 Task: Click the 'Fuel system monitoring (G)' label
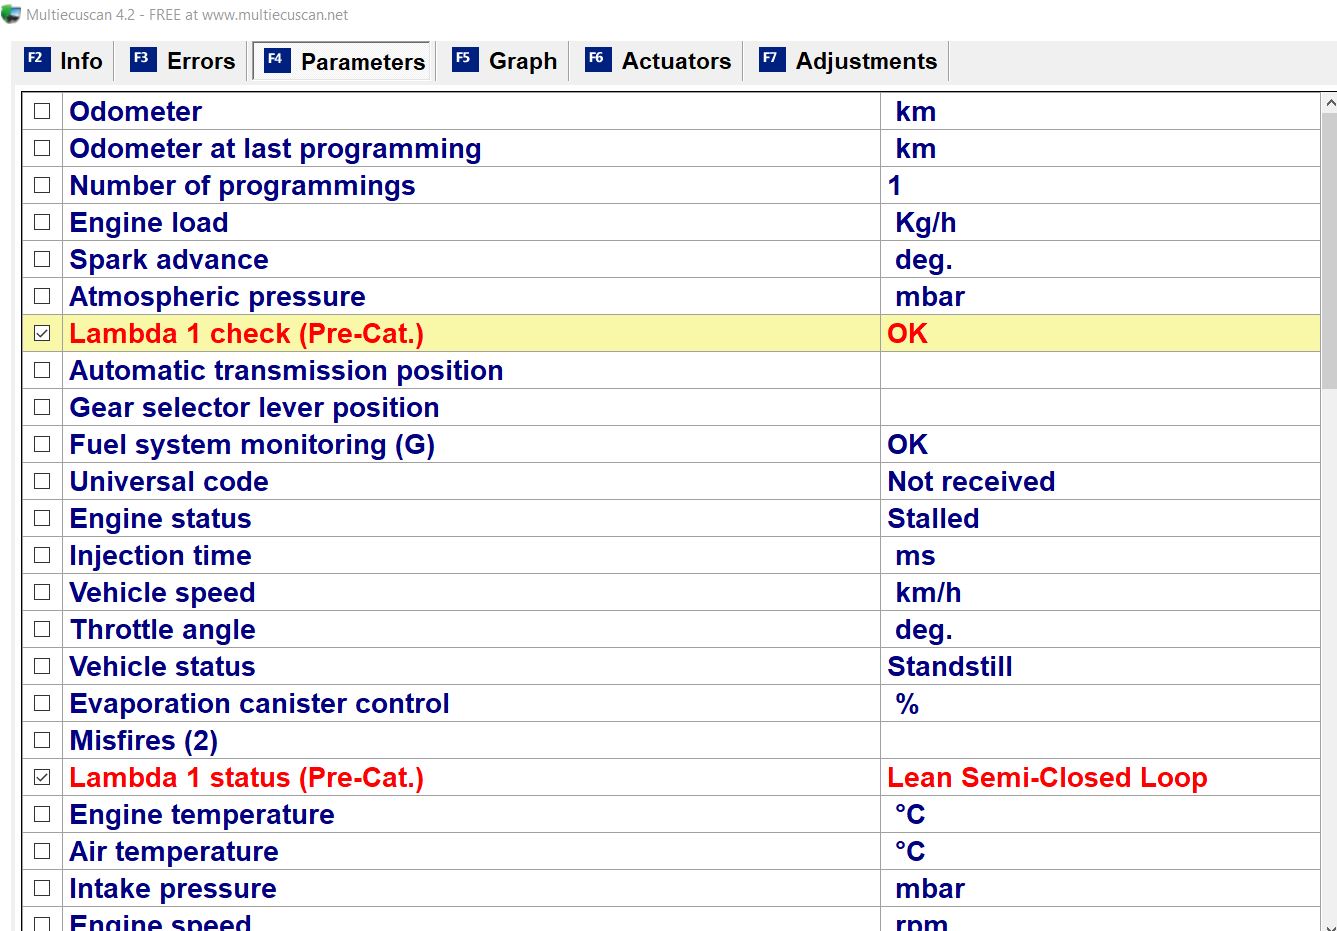pos(252,445)
